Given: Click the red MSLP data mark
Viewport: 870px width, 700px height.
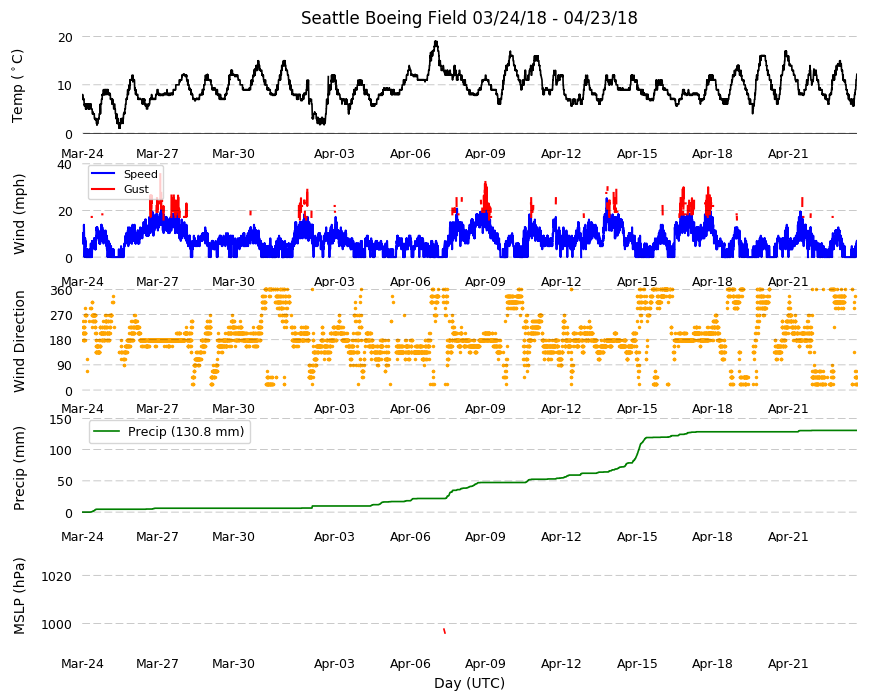Looking at the screenshot, I should click(444, 631).
